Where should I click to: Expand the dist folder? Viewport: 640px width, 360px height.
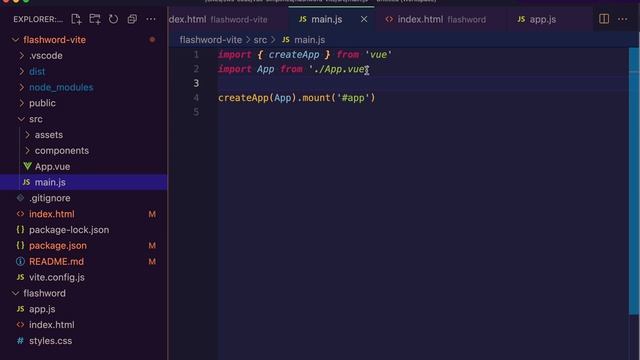click(x=22, y=71)
